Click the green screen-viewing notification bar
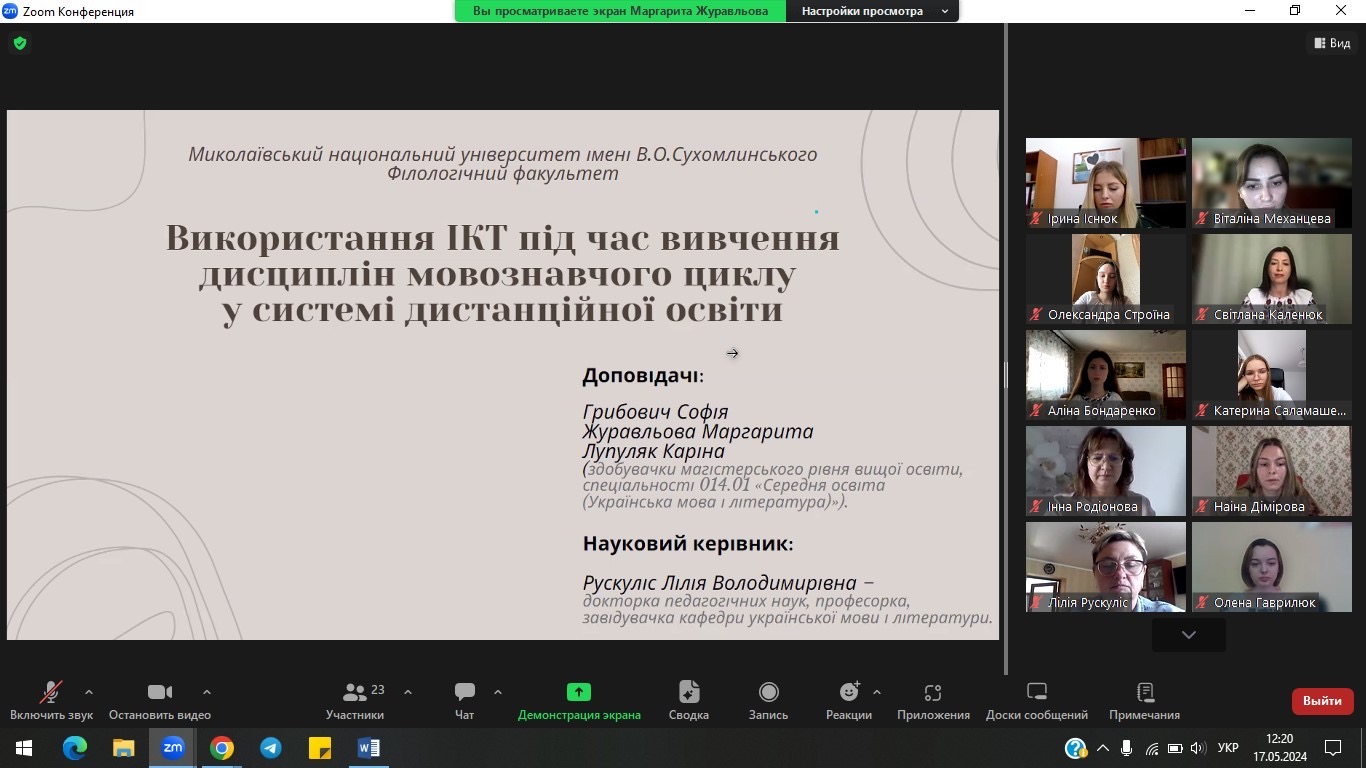The width and height of the screenshot is (1366, 768). pos(620,11)
